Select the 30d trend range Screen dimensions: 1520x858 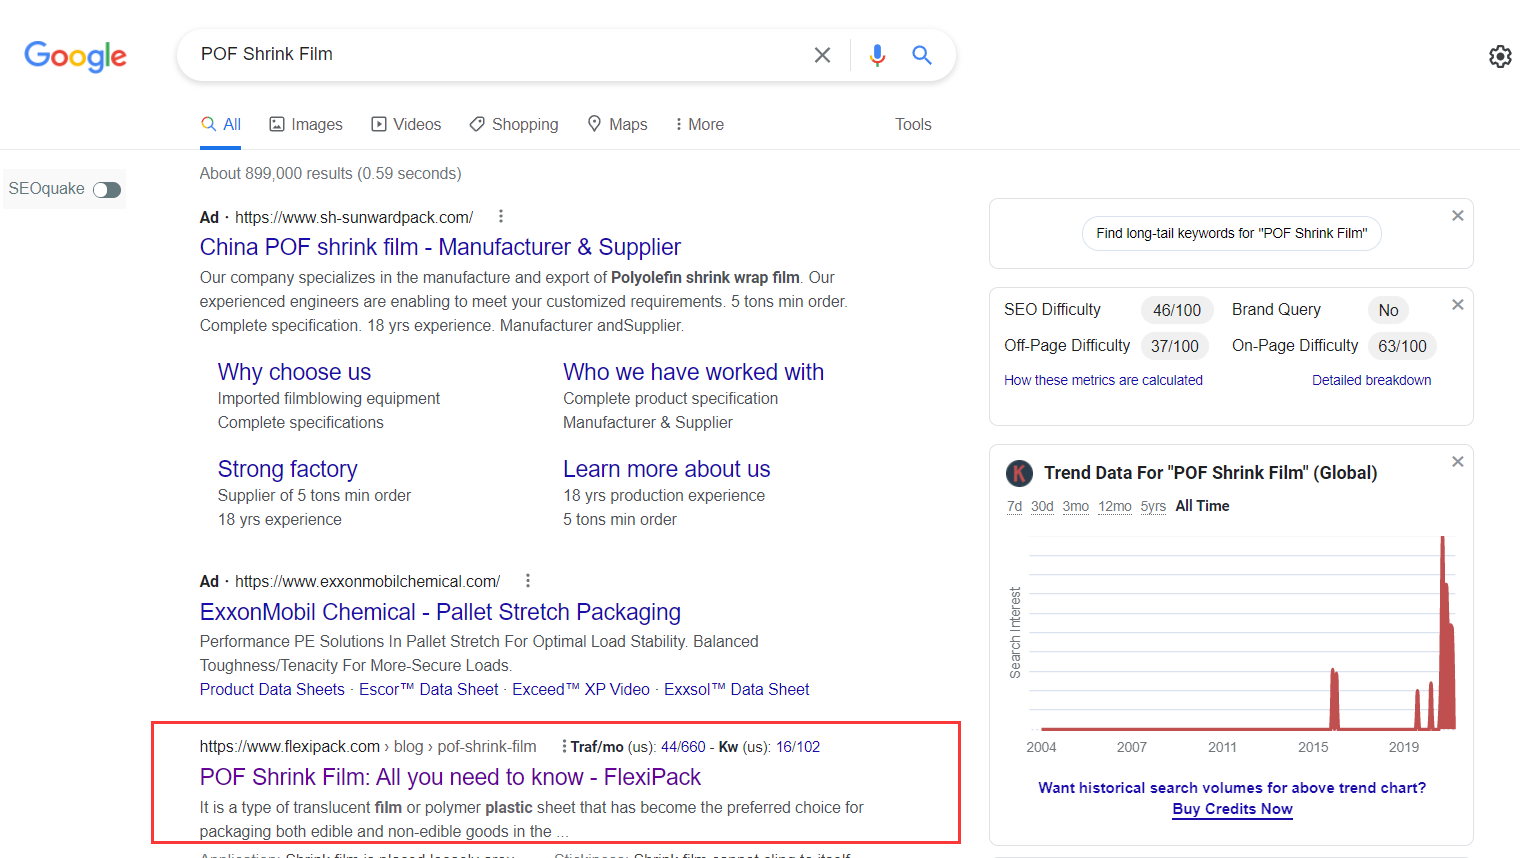(x=1042, y=506)
